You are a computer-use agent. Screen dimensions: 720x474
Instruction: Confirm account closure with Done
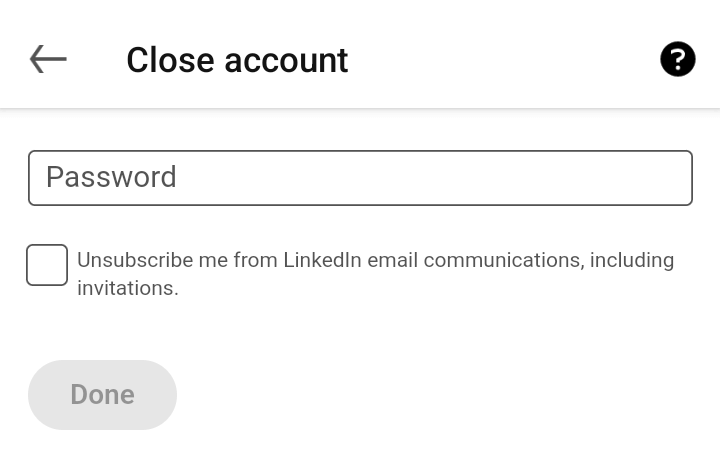(x=102, y=395)
